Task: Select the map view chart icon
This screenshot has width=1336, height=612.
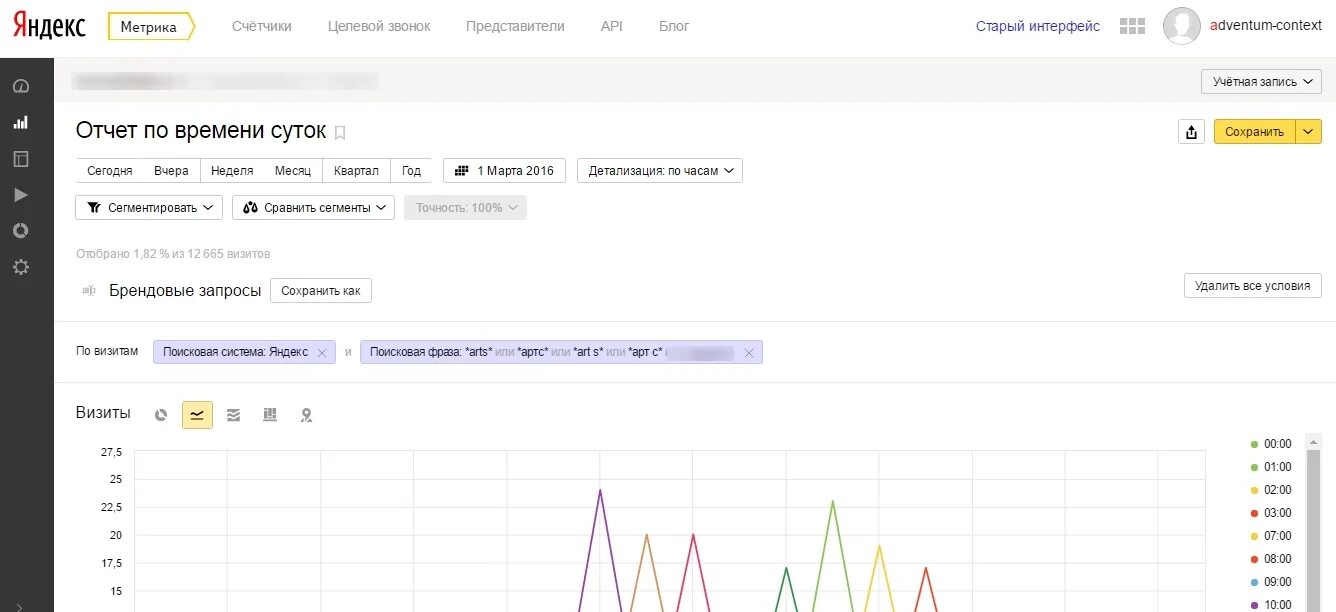Action: 306,415
